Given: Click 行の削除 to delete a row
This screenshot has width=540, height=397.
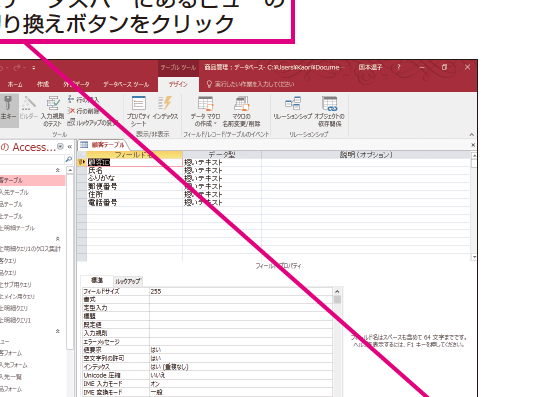Looking at the screenshot, I should pyautogui.click(x=83, y=111).
